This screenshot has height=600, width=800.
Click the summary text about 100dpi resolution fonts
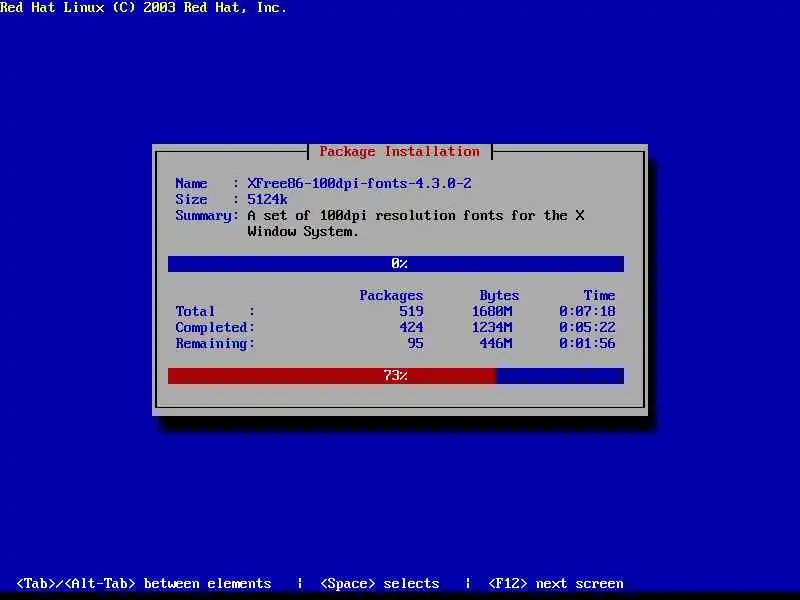coord(416,223)
